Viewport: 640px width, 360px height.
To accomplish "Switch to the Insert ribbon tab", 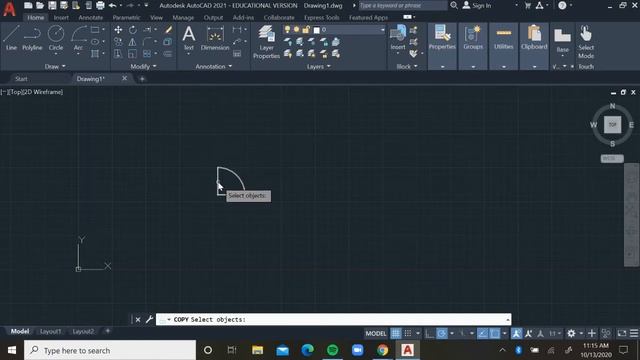I will pyautogui.click(x=61, y=18).
